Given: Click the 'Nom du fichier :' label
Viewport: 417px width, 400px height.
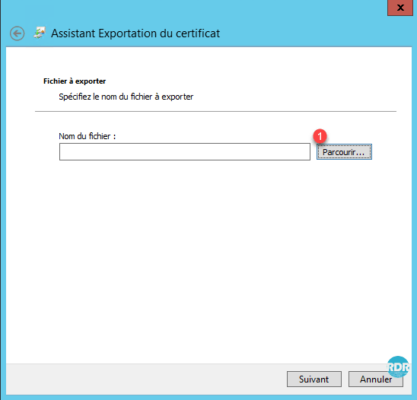Looking at the screenshot, I should tap(87, 136).
